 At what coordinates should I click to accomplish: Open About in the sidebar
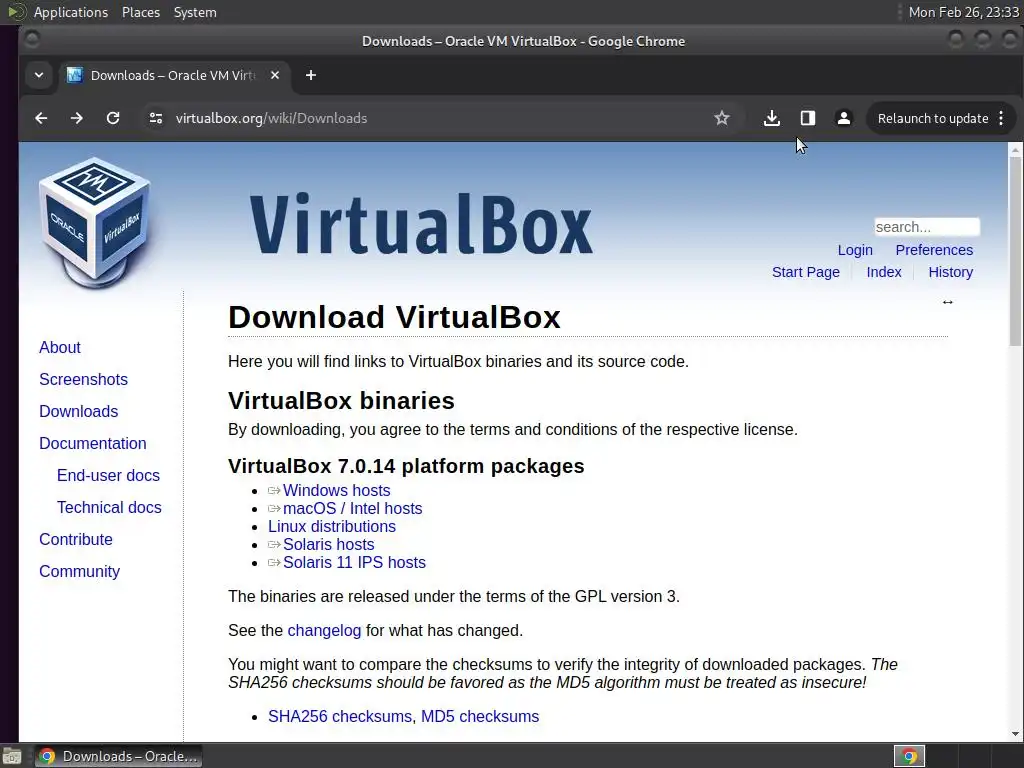pos(59,347)
